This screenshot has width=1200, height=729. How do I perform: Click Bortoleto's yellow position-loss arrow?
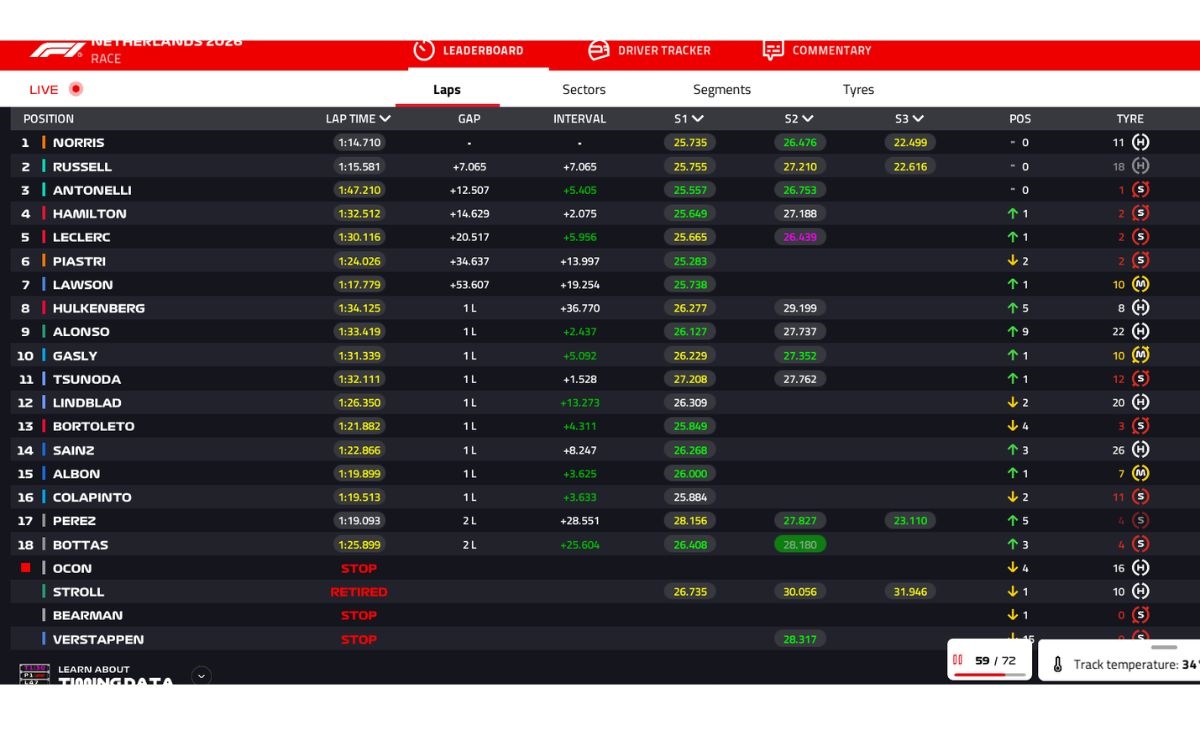(1012, 426)
